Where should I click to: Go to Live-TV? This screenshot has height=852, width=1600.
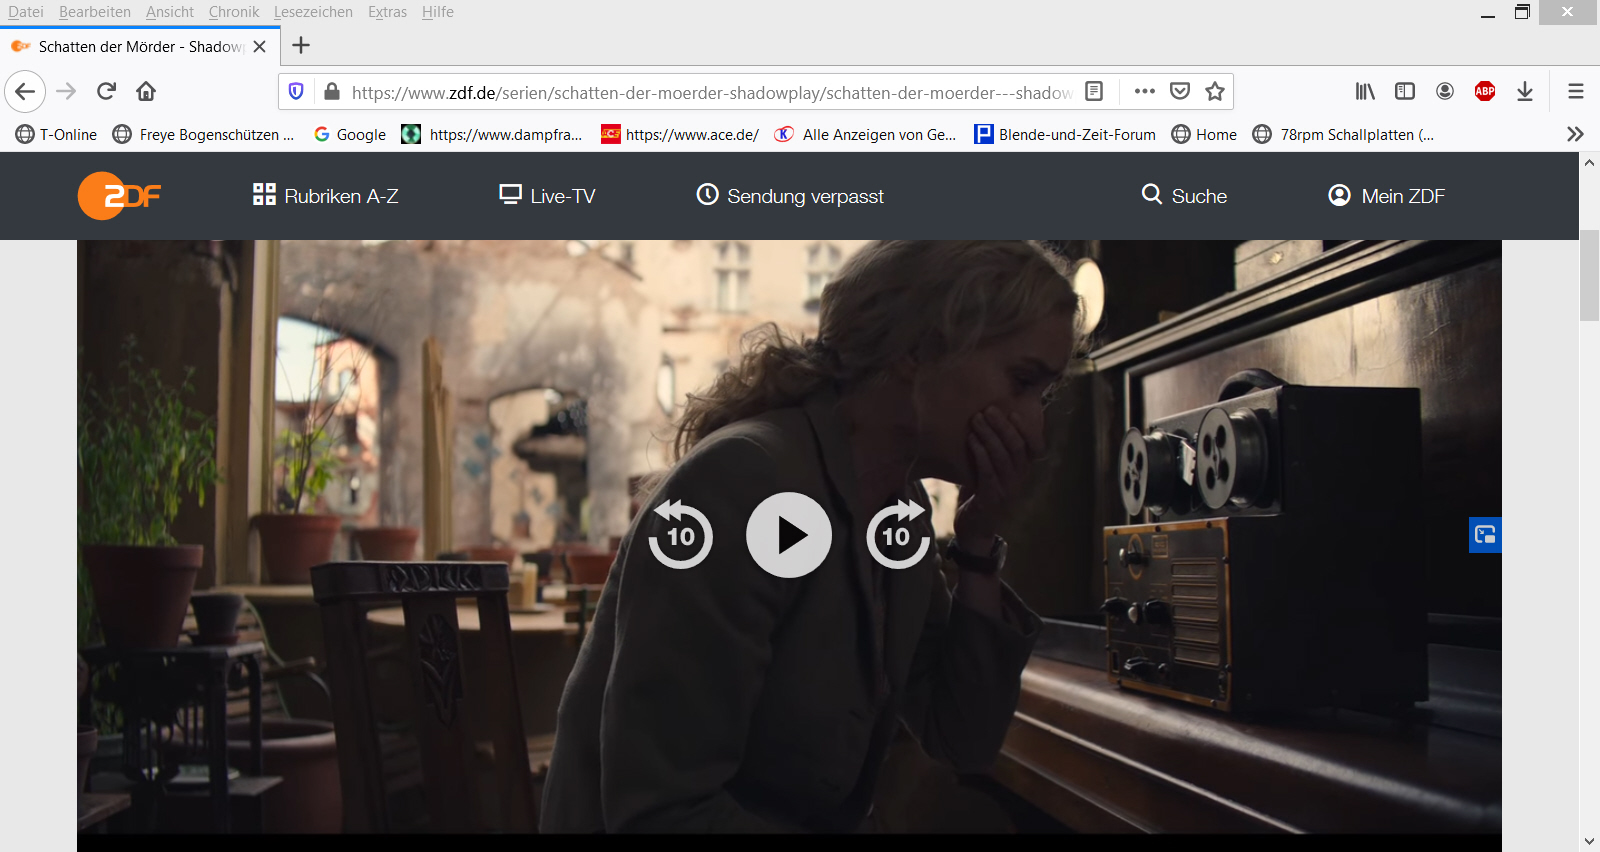point(547,196)
